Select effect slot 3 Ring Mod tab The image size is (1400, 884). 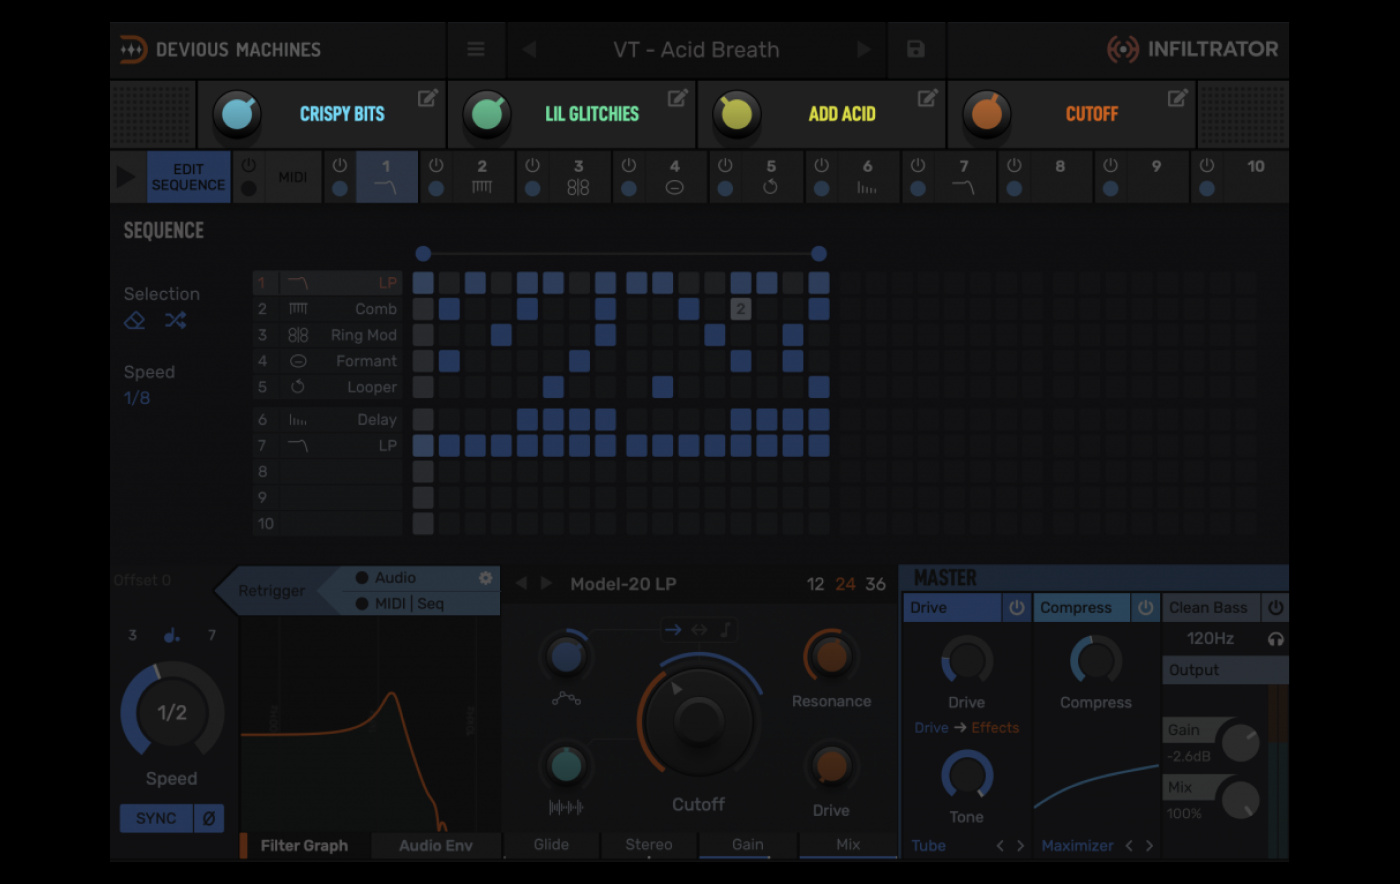578,177
